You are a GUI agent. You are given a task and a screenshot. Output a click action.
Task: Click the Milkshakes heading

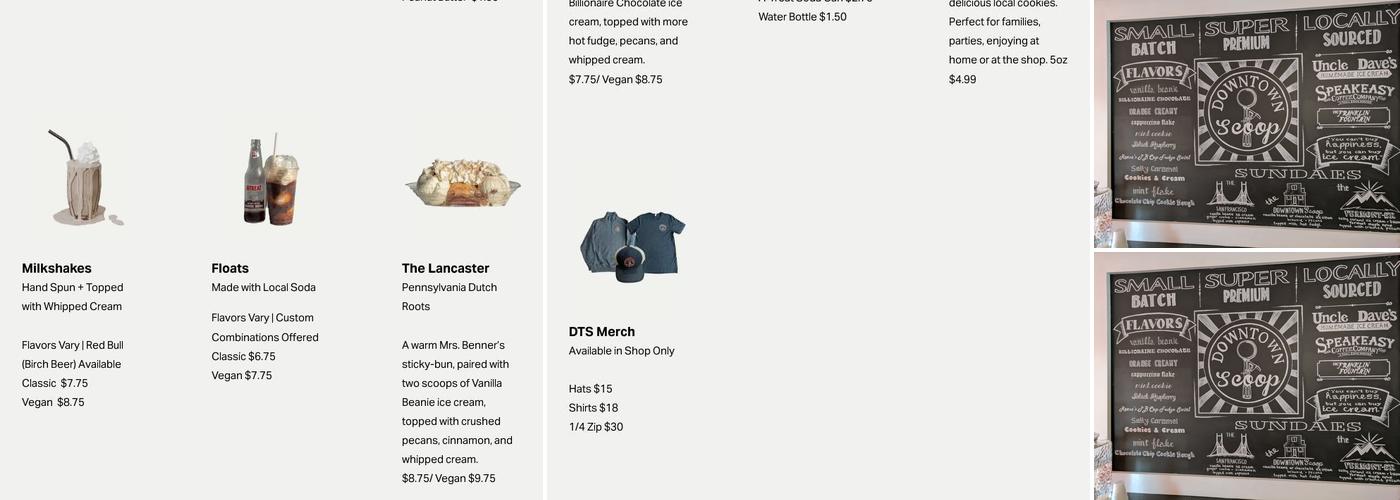click(57, 268)
